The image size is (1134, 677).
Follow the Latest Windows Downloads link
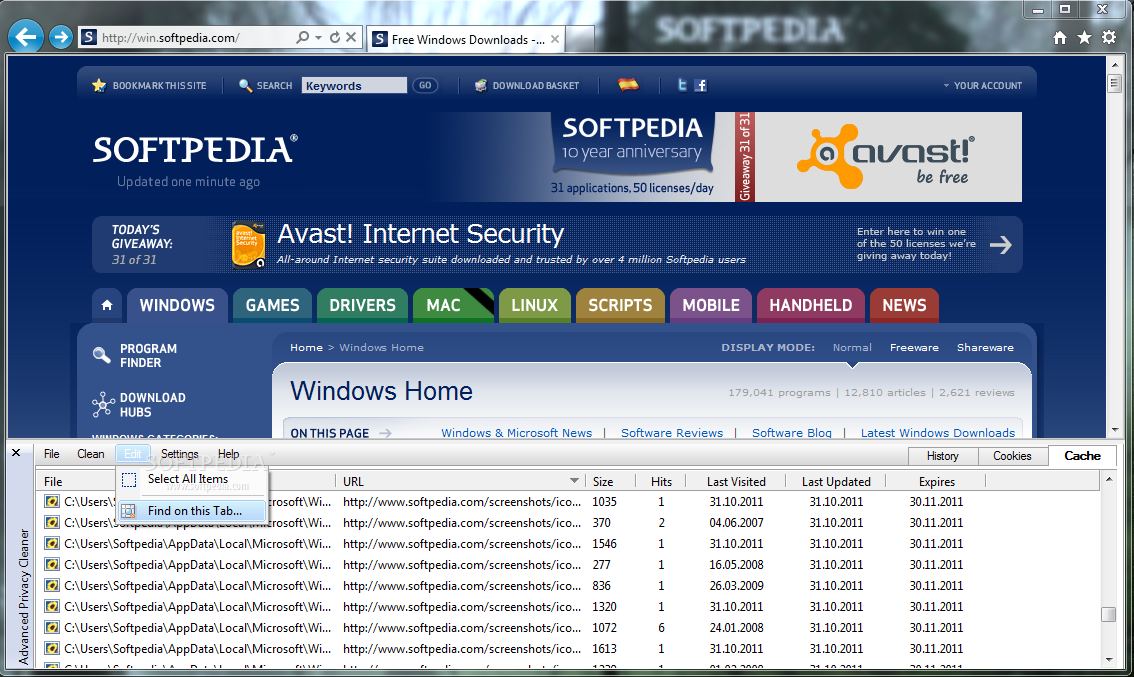[x=938, y=433]
